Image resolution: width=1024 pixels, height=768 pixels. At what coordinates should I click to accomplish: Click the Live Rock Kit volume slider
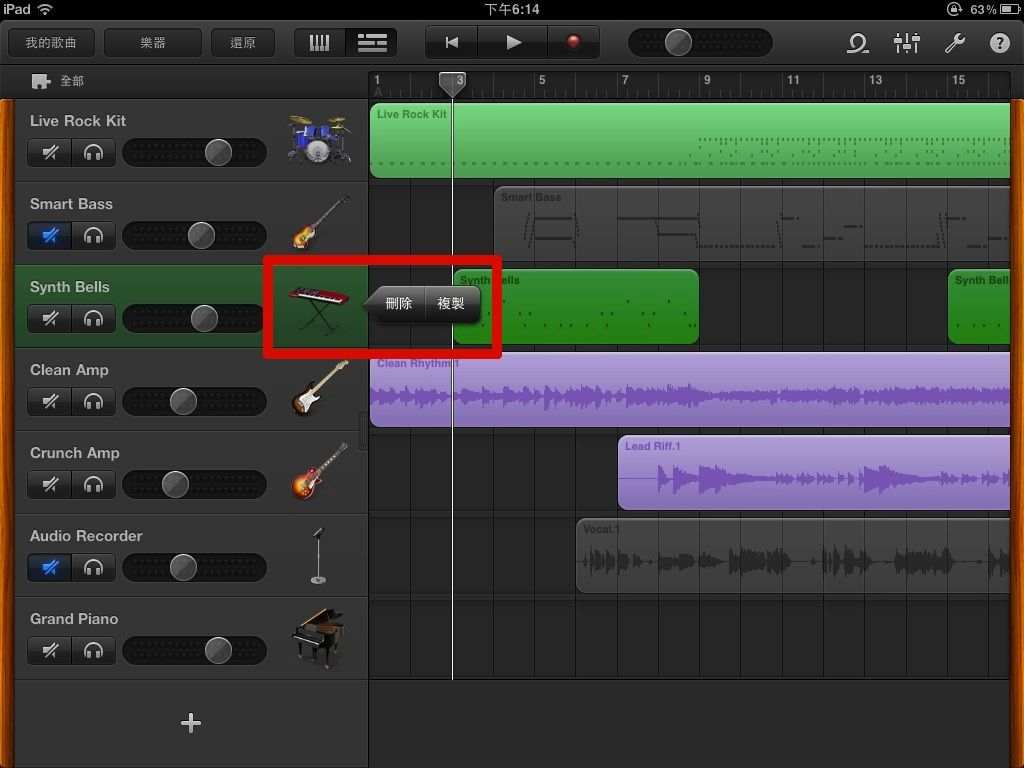194,153
